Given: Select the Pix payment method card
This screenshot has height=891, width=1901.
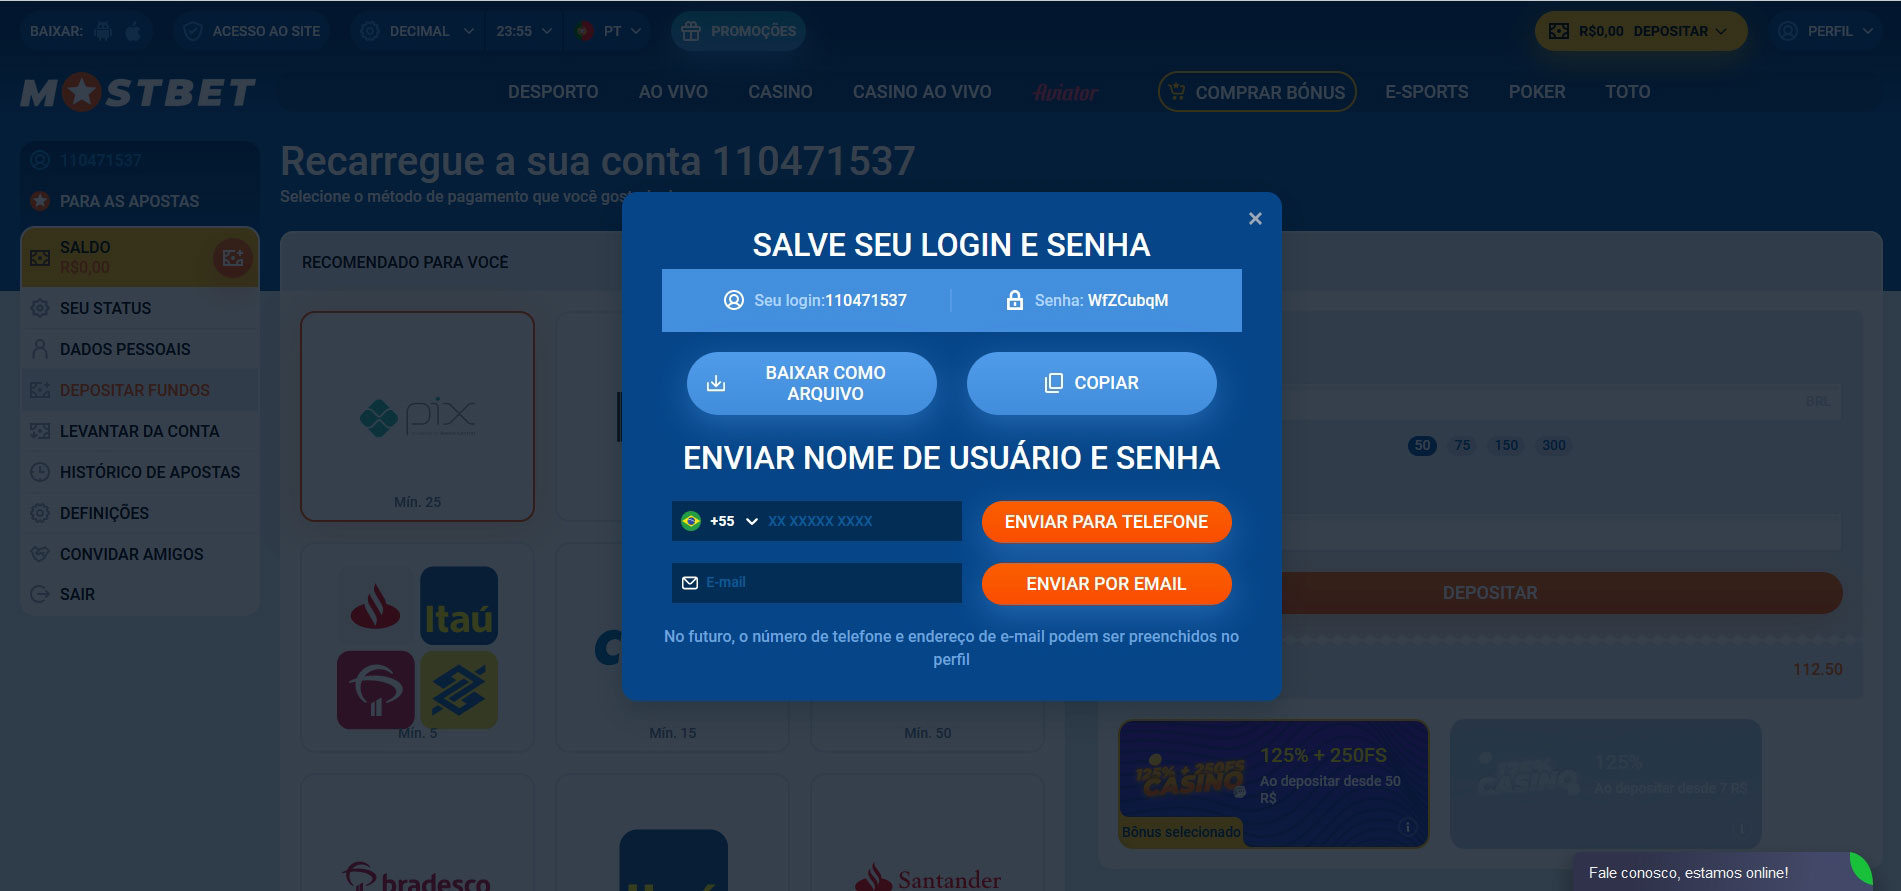Looking at the screenshot, I should click(x=418, y=416).
